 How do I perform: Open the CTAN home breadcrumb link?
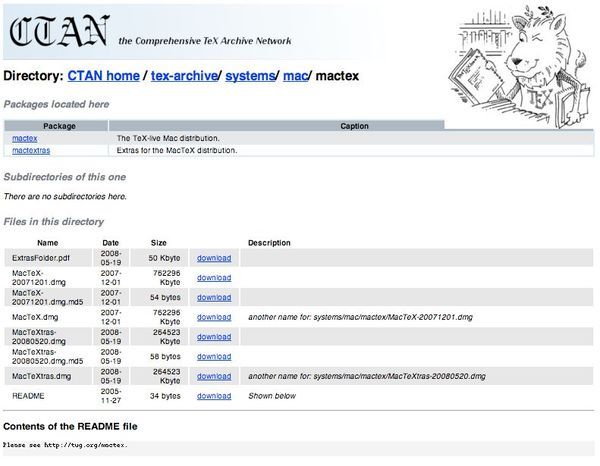[103, 76]
